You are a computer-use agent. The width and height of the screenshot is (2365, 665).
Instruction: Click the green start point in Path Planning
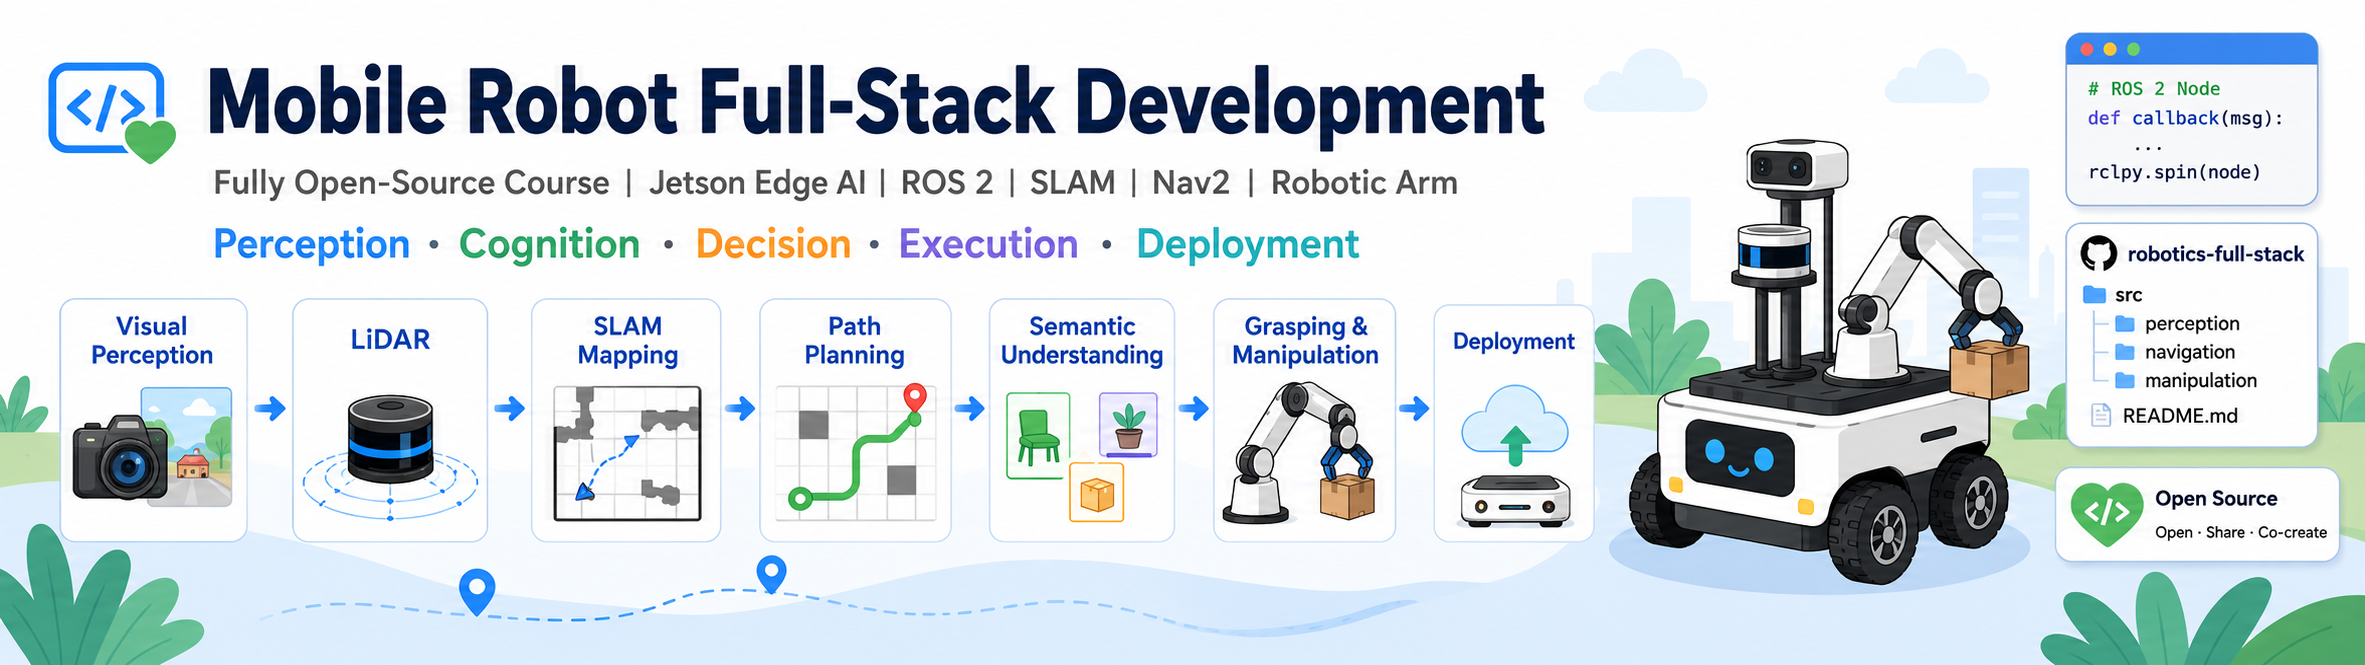(x=799, y=497)
